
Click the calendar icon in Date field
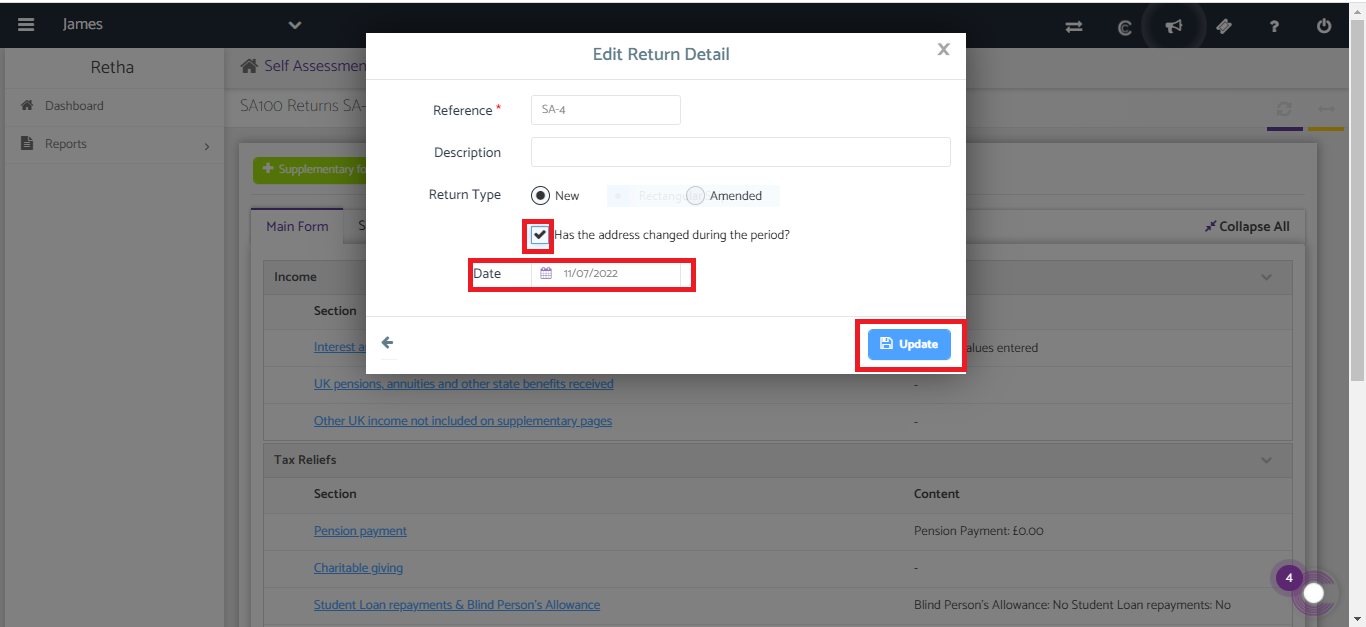(x=546, y=273)
